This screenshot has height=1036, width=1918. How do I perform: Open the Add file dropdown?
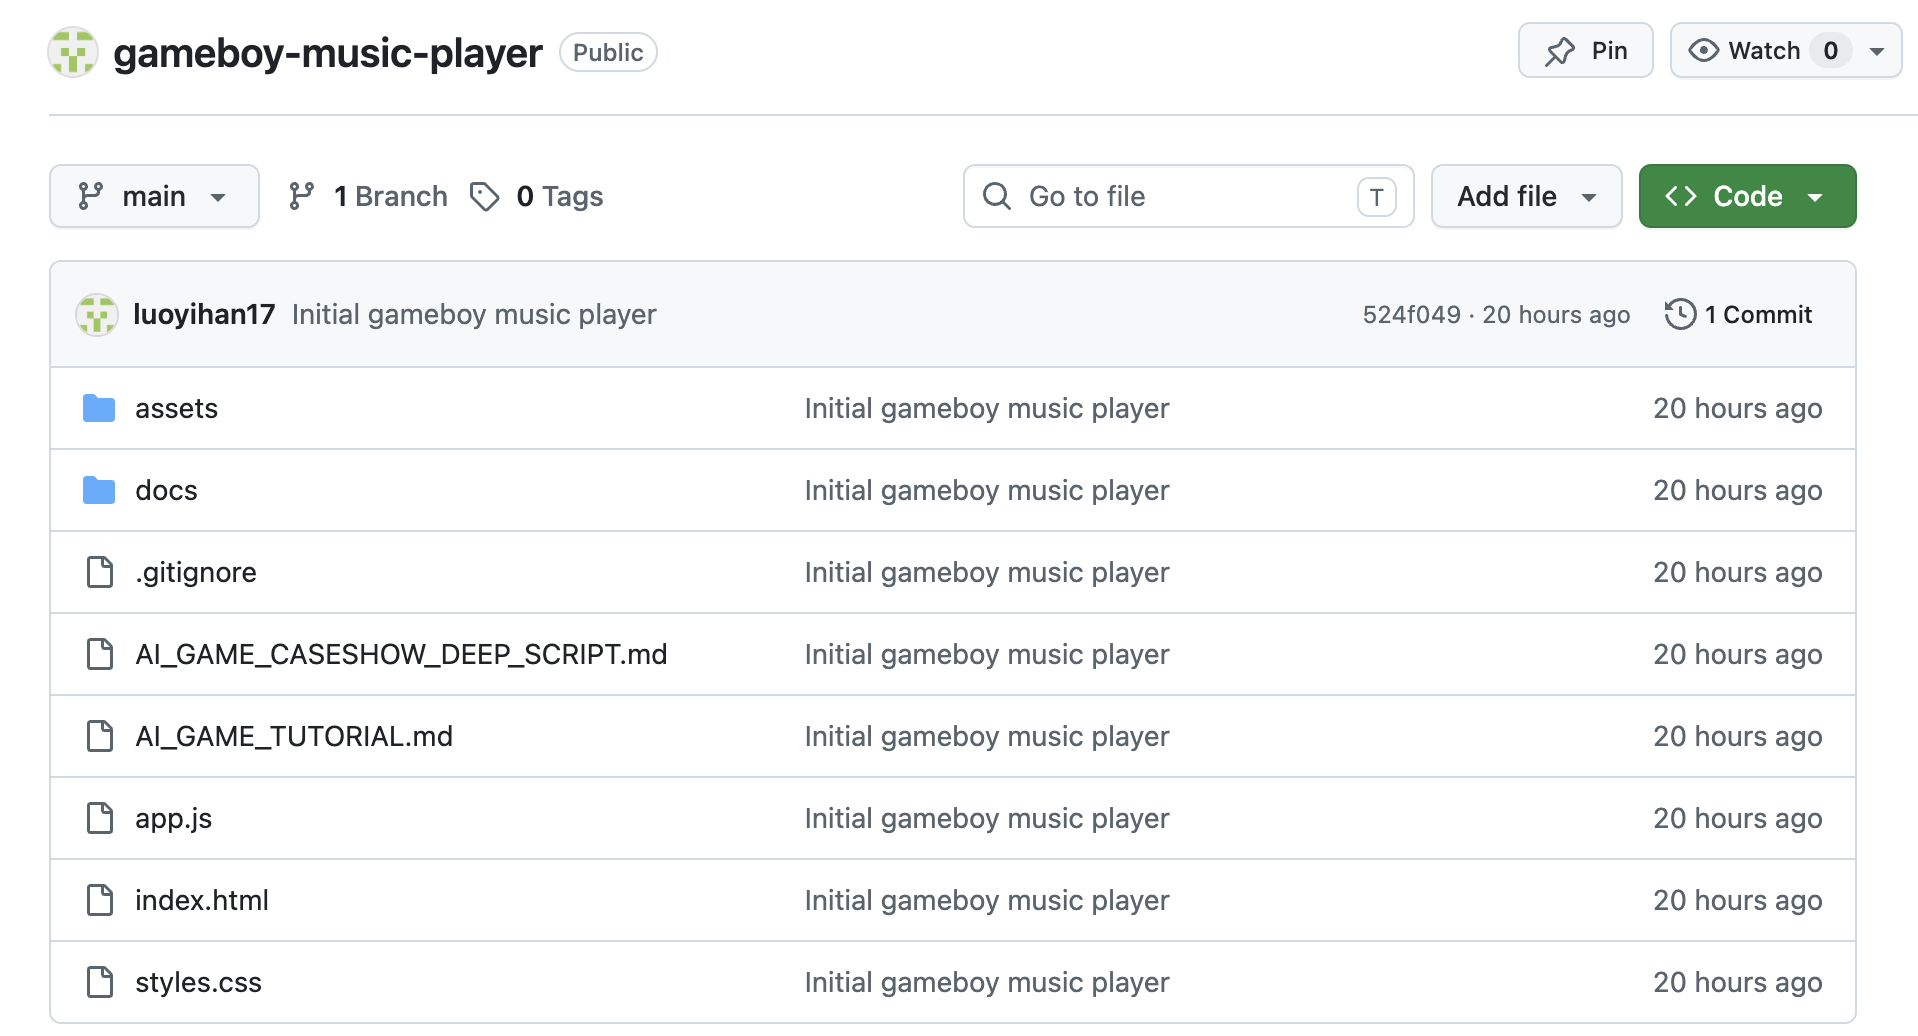pos(1526,196)
